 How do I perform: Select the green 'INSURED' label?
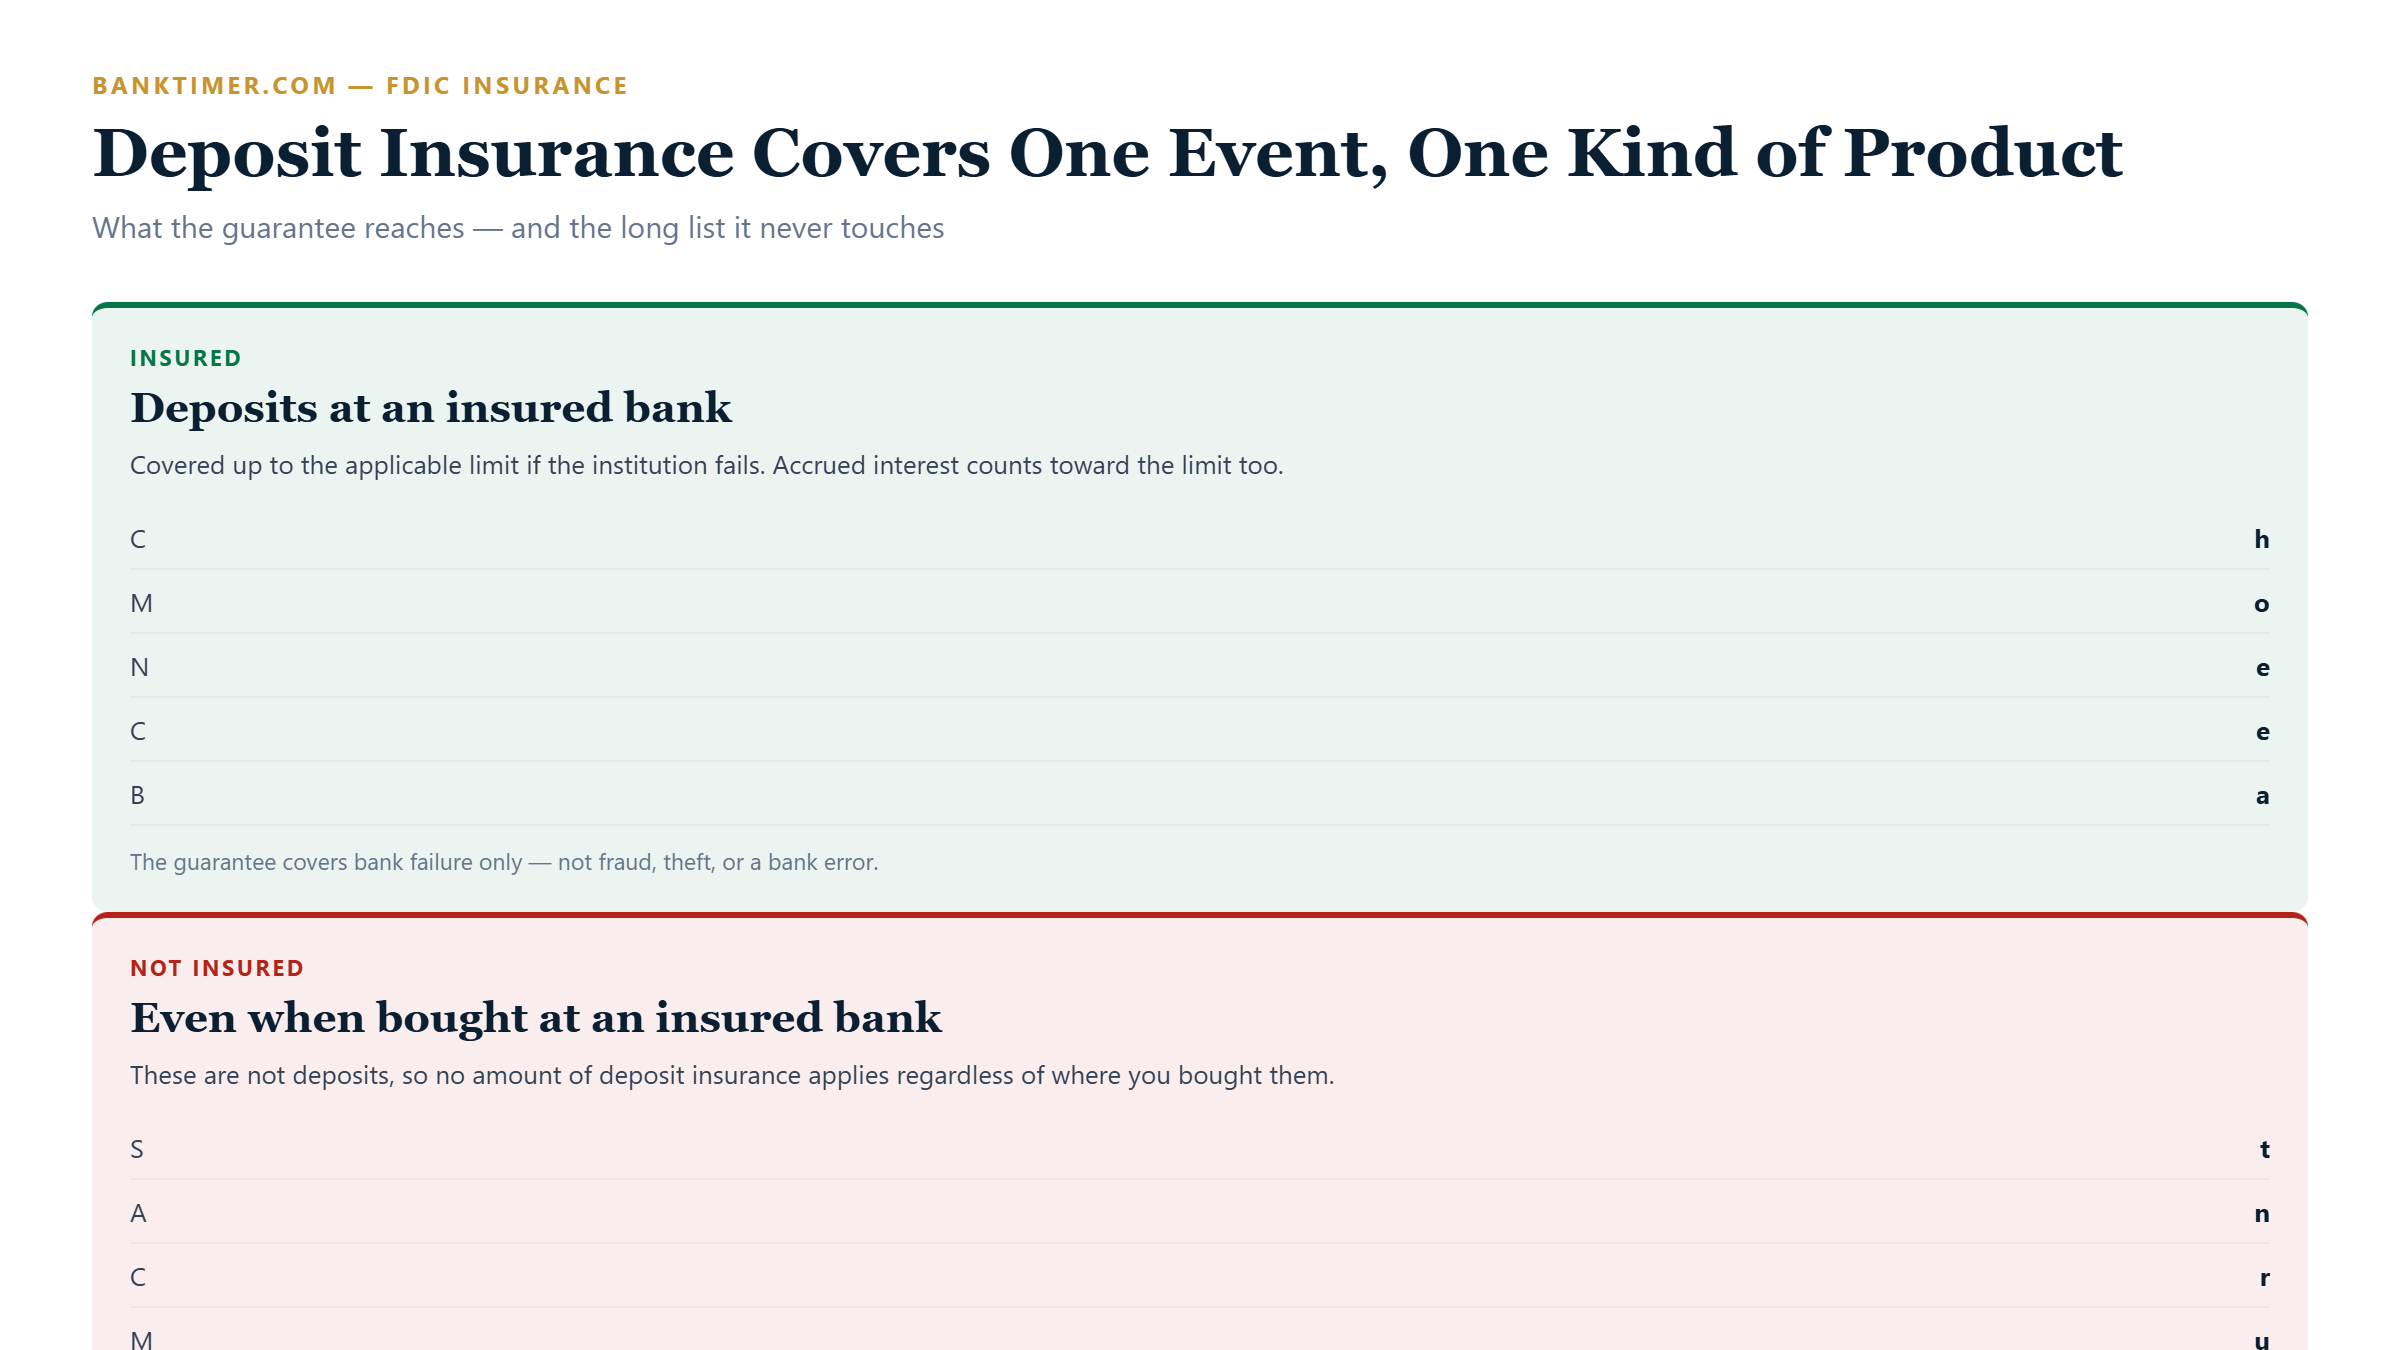[x=186, y=358]
